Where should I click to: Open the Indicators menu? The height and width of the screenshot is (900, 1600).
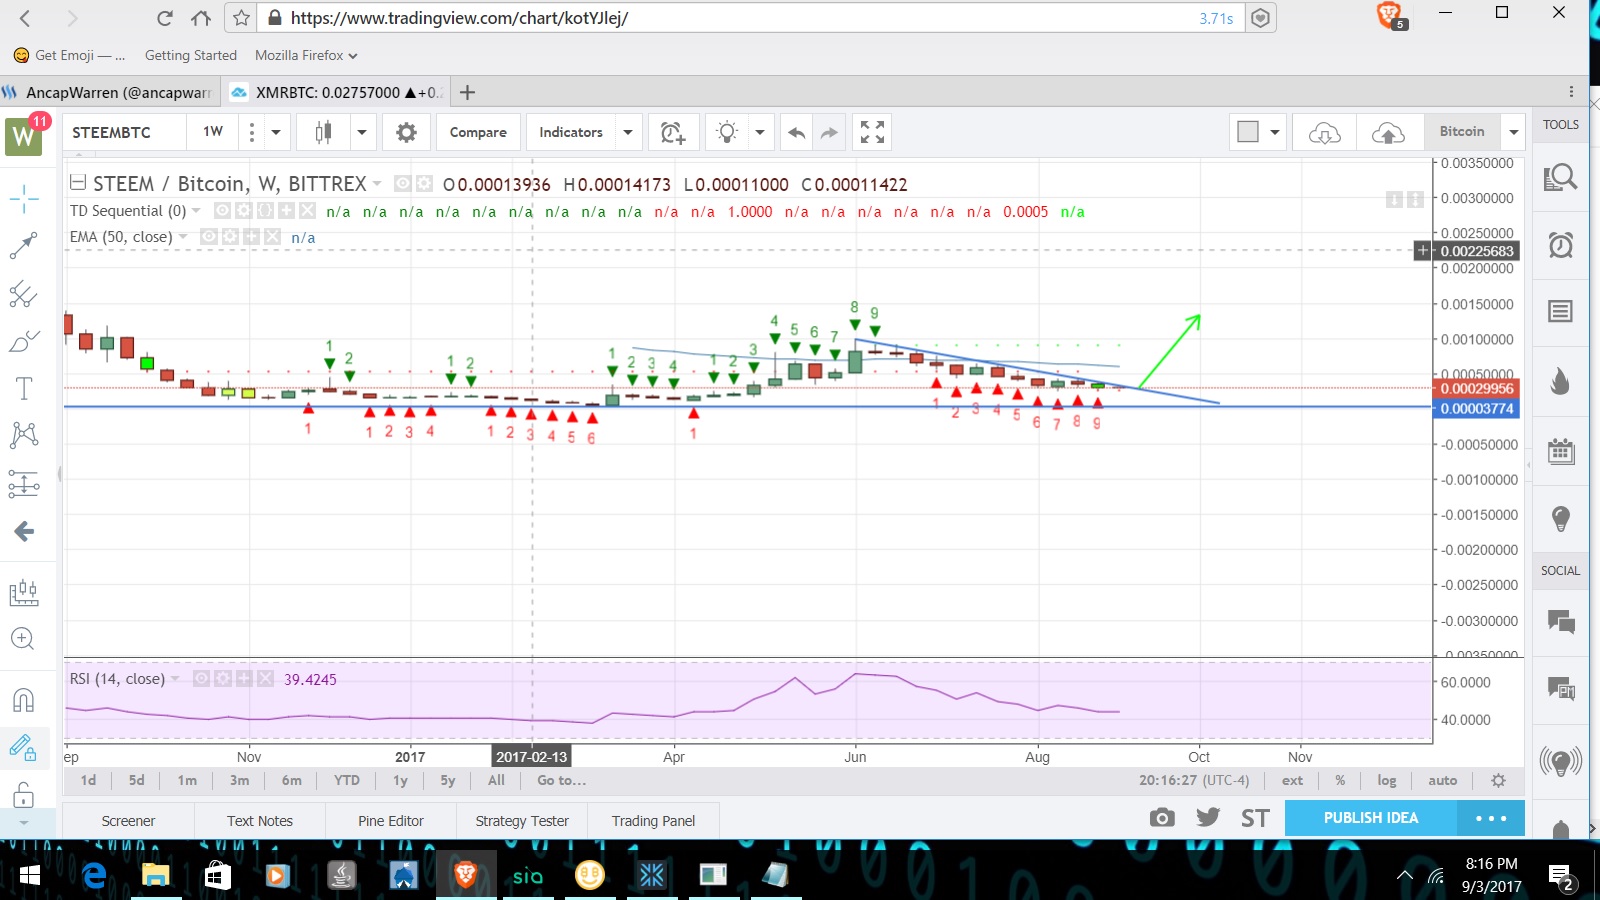(x=571, y=132)
